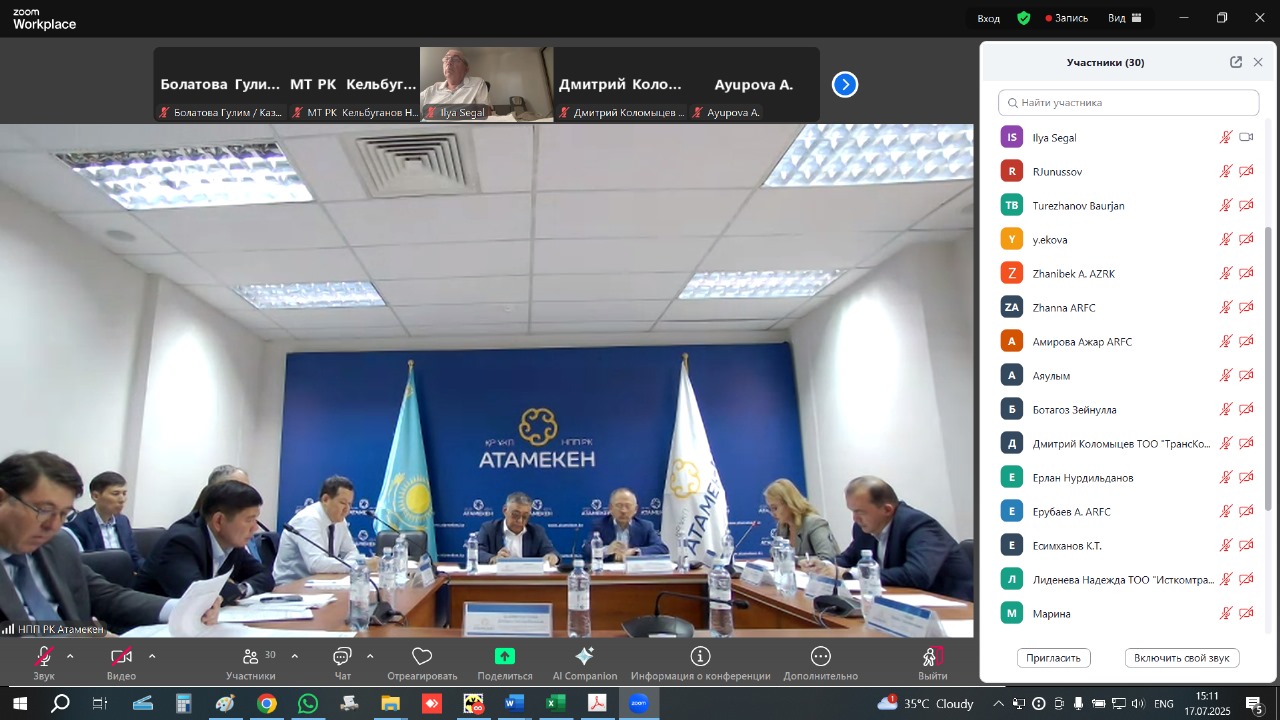The height and width of the screenshot is (720, 1280).
Task: Select Болатова Гулим participant tile
Action: click(x=220, y=84)
